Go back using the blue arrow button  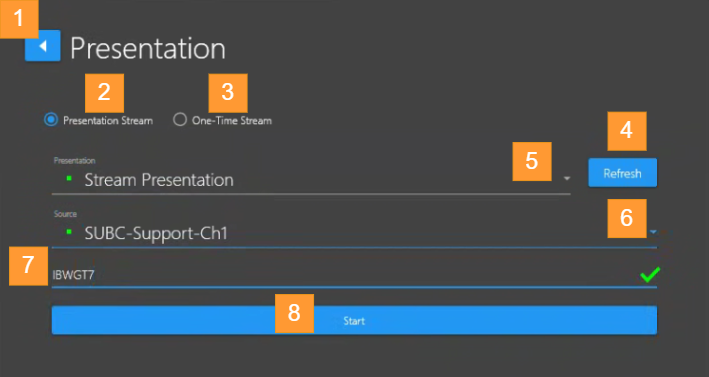pyautogui.click(x=43, y=46)
